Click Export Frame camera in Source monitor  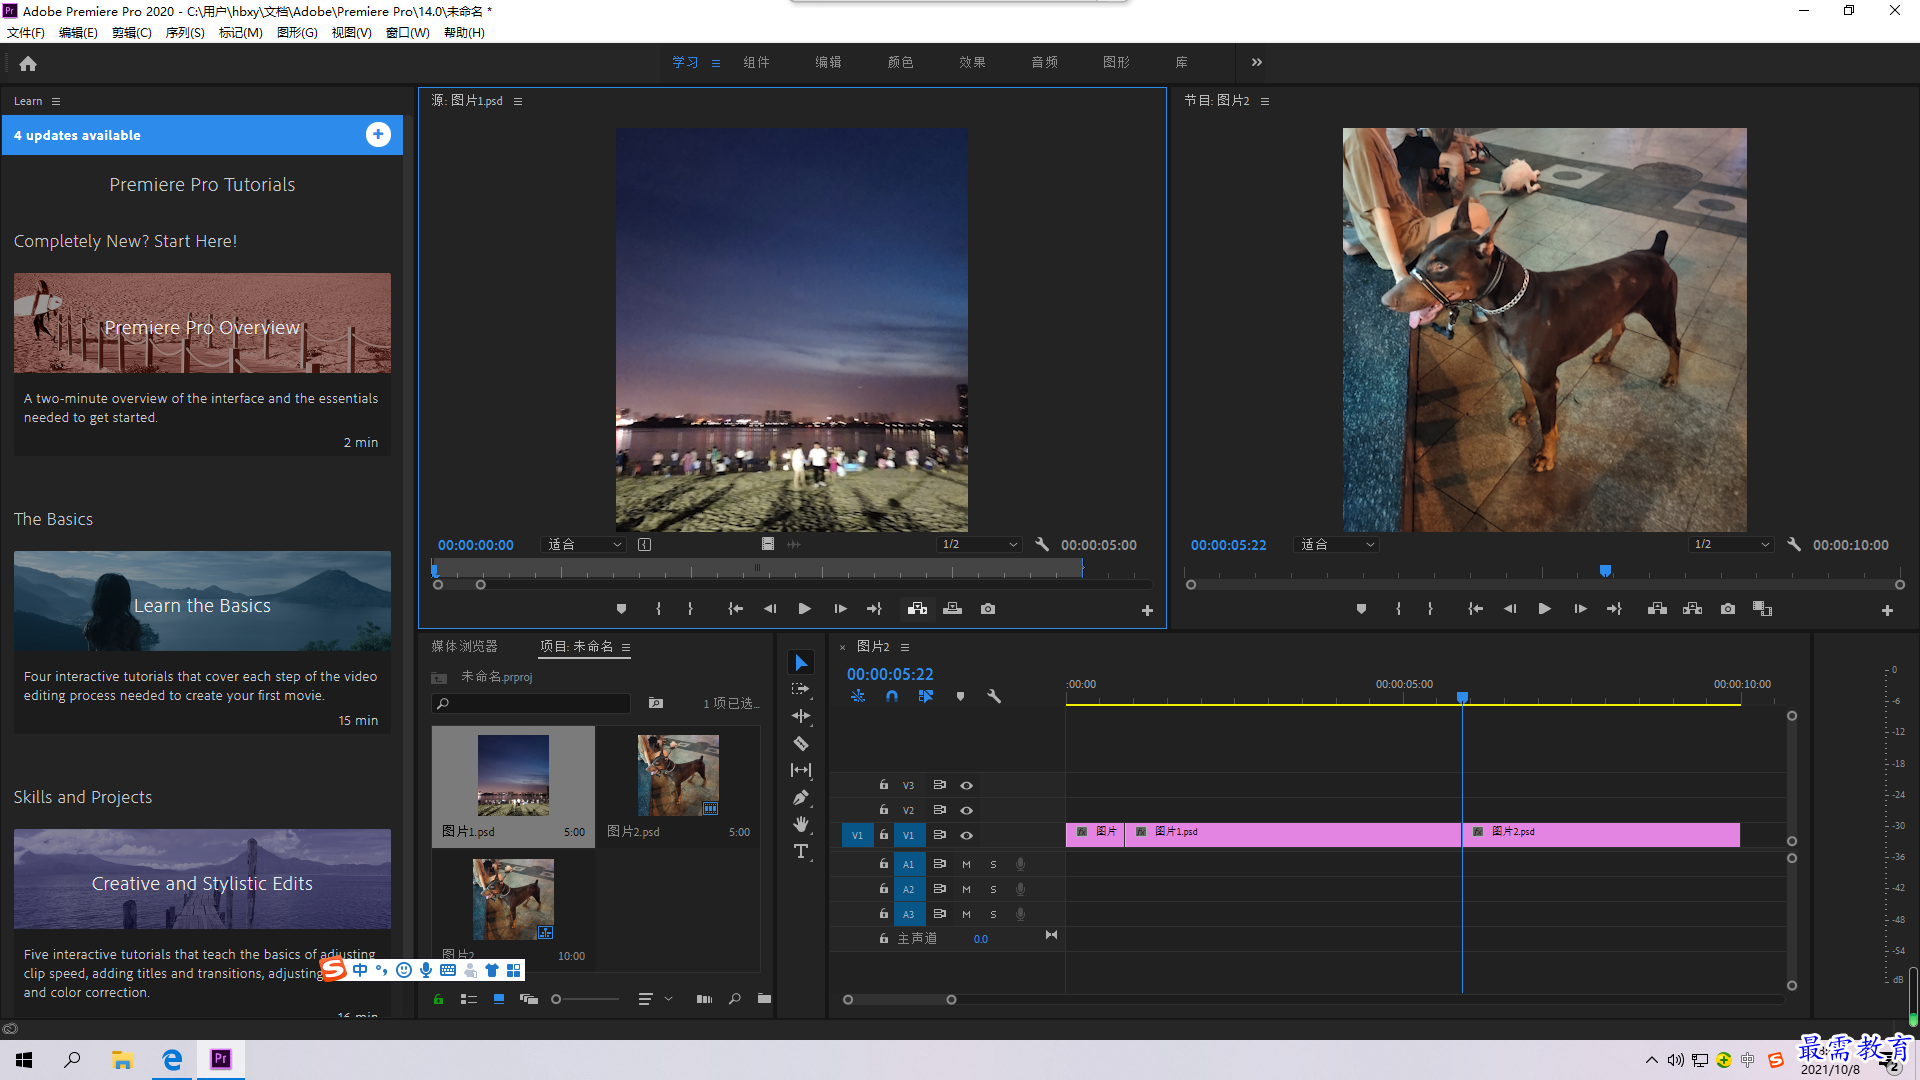(988, 609)
